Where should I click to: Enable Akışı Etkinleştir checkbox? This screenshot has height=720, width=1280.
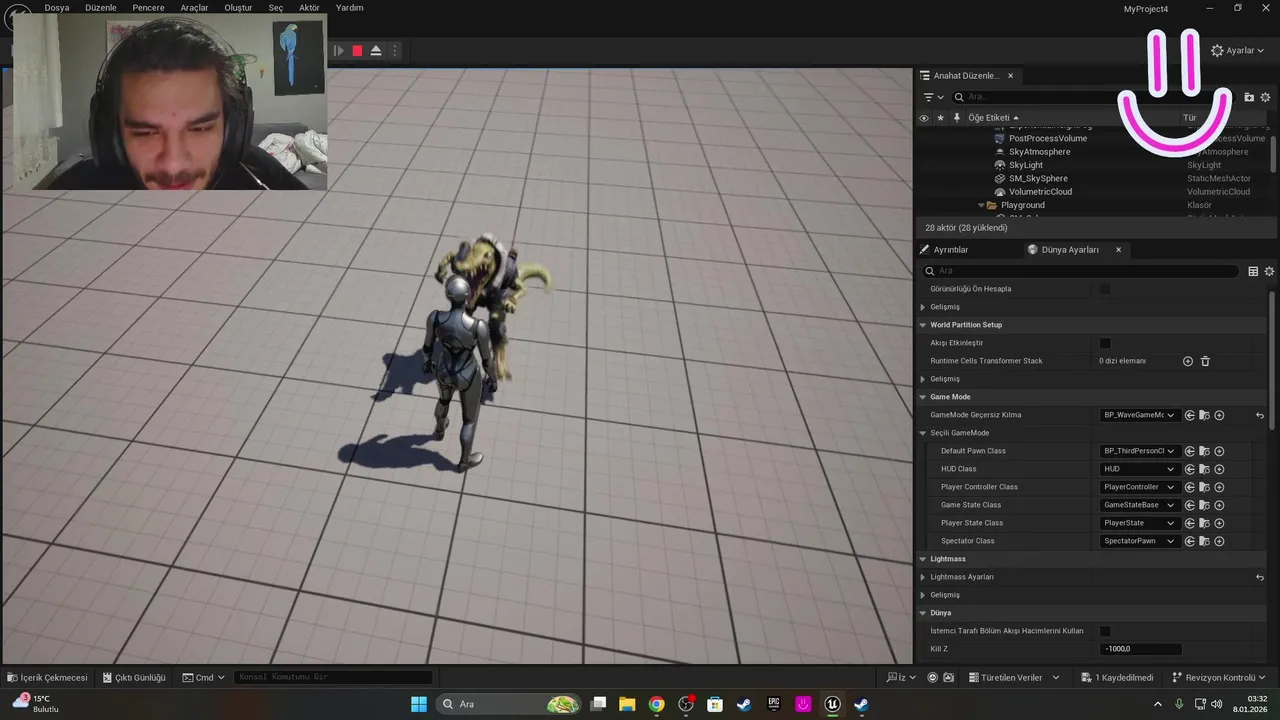point(1105,343)
